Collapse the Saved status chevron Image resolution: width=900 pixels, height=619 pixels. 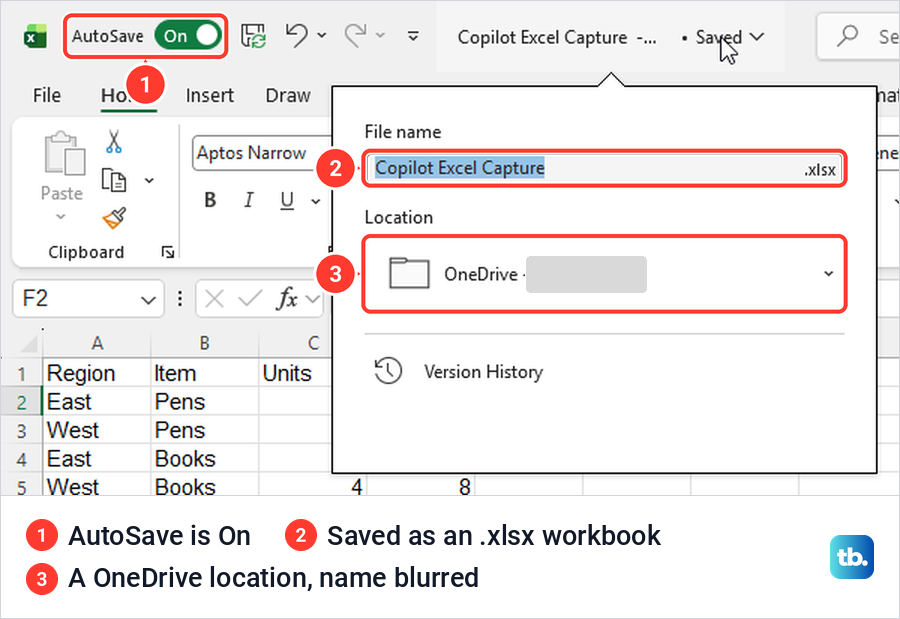(x=757, y=37)
